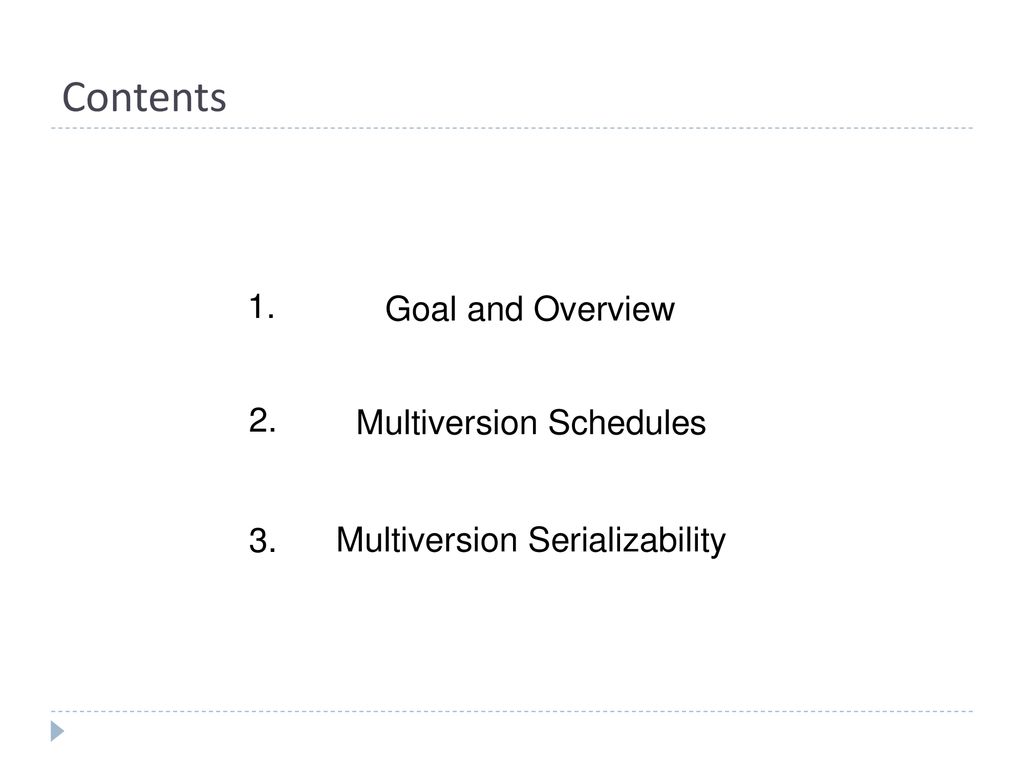
Task: Click the dashed line above the footer
Action: click(512, 711)
